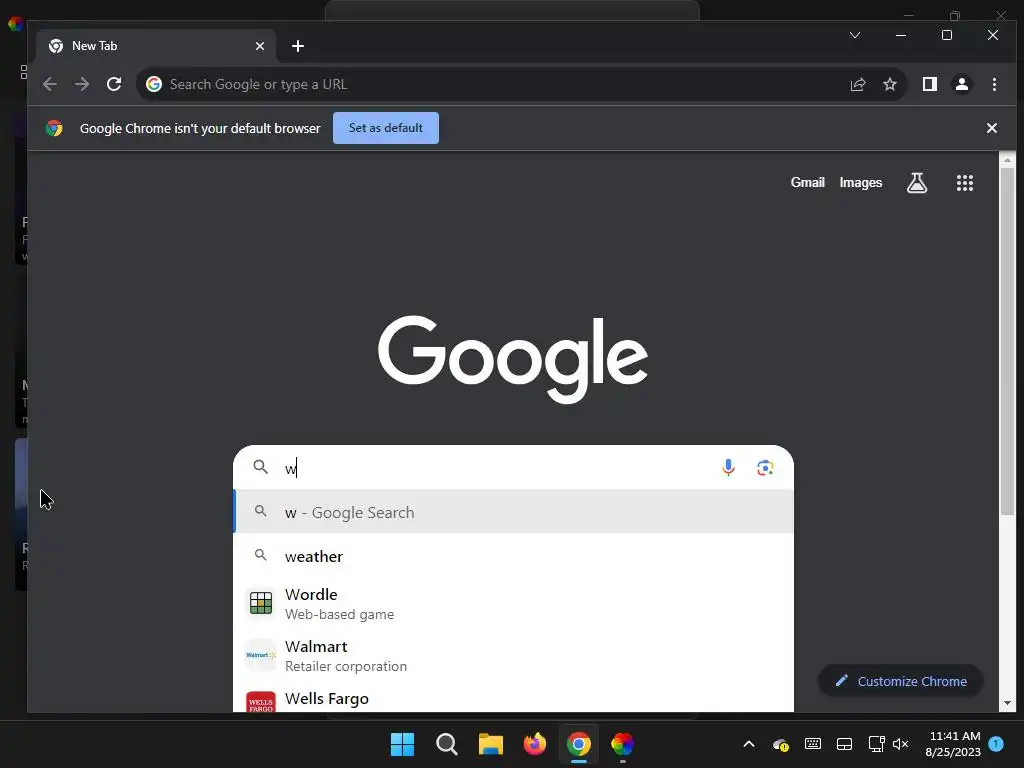Close the New Tab tab

point(260,46)
